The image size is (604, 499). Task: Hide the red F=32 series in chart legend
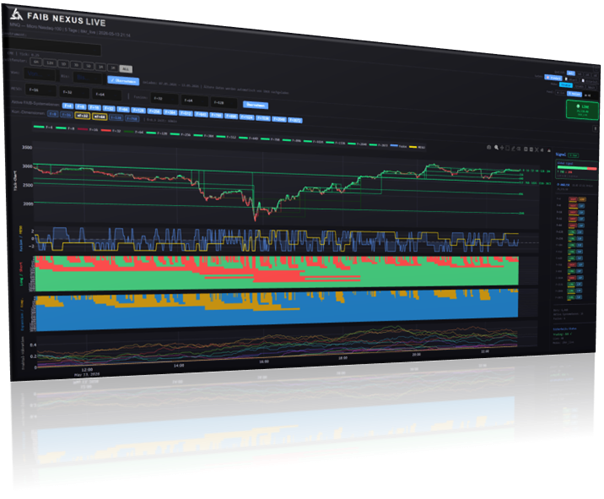coord(111,131)
